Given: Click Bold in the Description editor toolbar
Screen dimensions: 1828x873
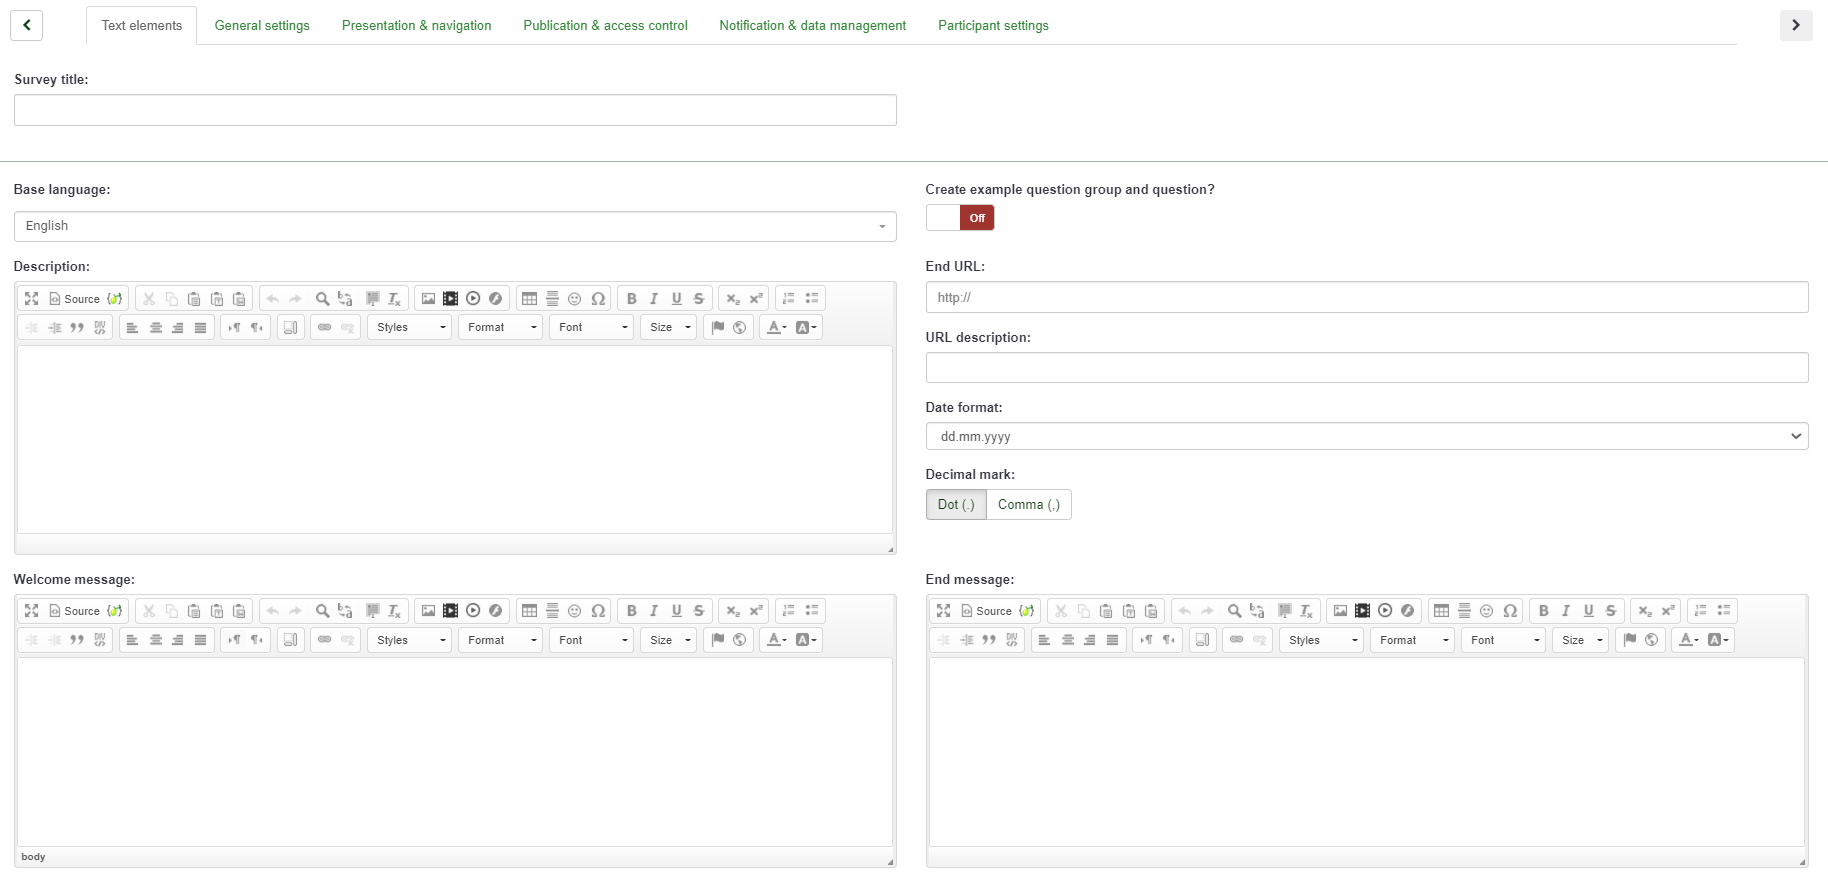Looking at the screenshot, I should [631, 299].
